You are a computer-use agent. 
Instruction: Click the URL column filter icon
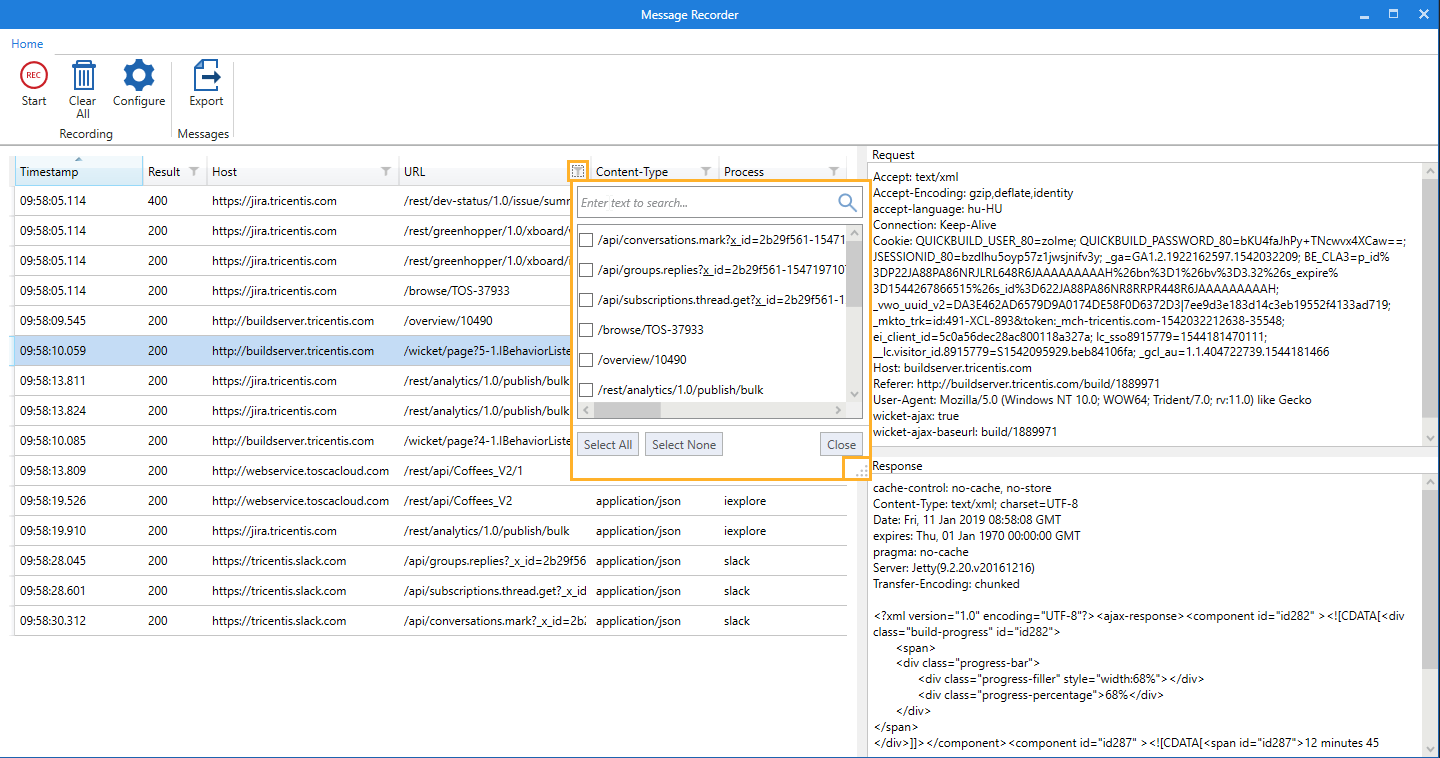(578, 172)
